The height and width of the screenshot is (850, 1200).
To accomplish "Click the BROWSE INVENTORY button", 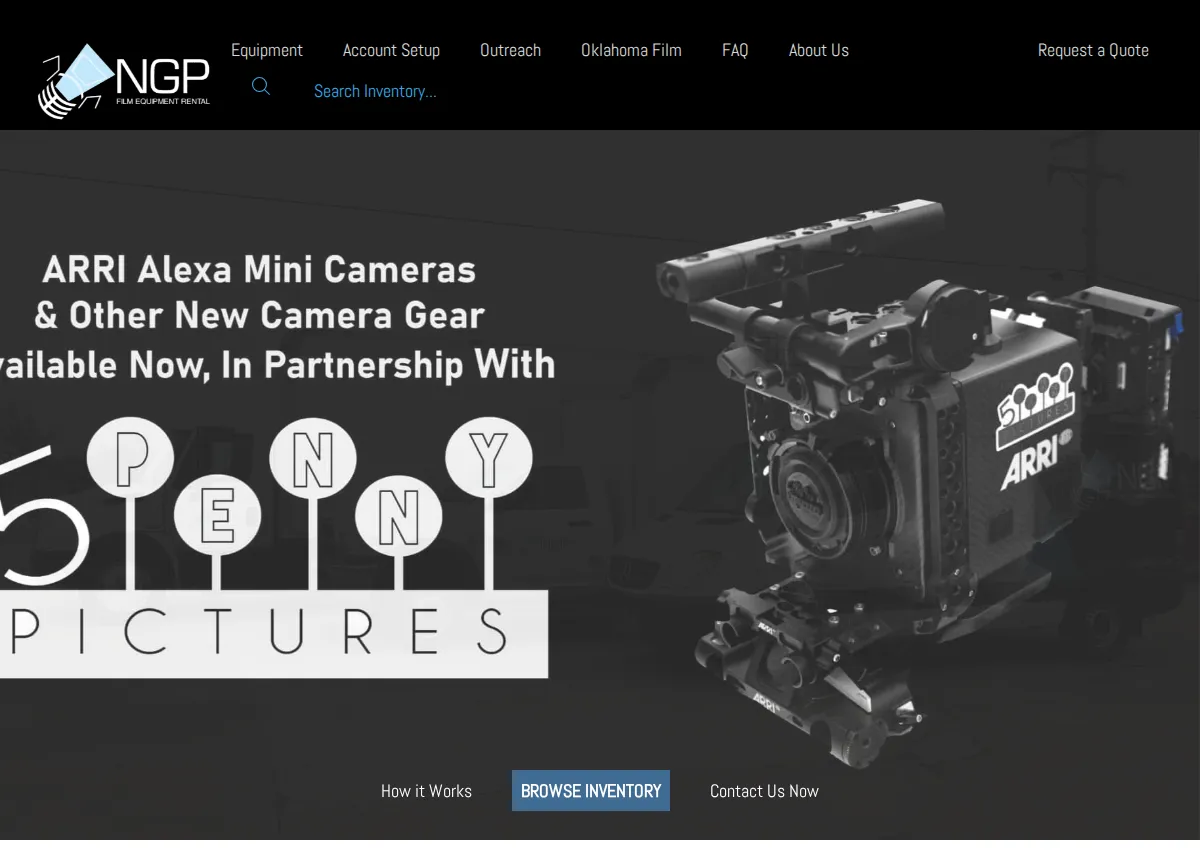I will coord(591,791).
